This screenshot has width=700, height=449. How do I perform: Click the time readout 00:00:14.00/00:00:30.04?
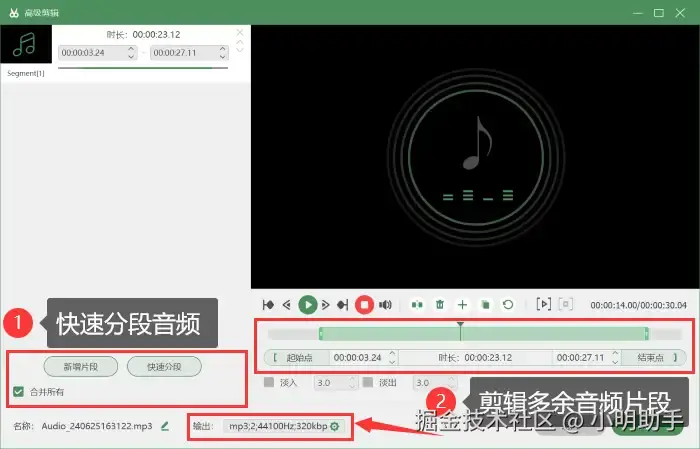pyautogui.click(x=638, y=305)
